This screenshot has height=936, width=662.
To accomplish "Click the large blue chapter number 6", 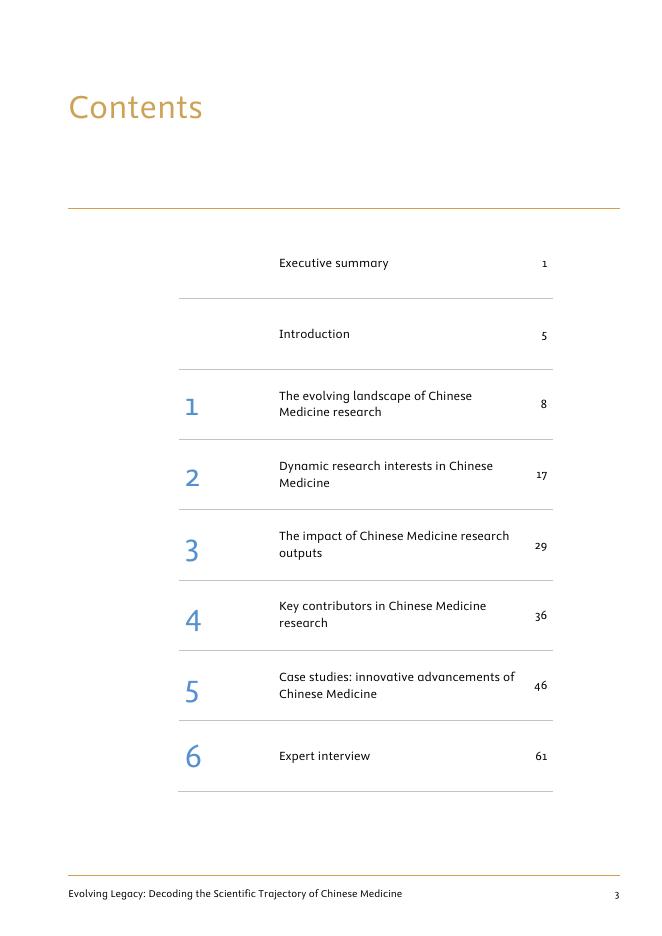I will [193, 758].
